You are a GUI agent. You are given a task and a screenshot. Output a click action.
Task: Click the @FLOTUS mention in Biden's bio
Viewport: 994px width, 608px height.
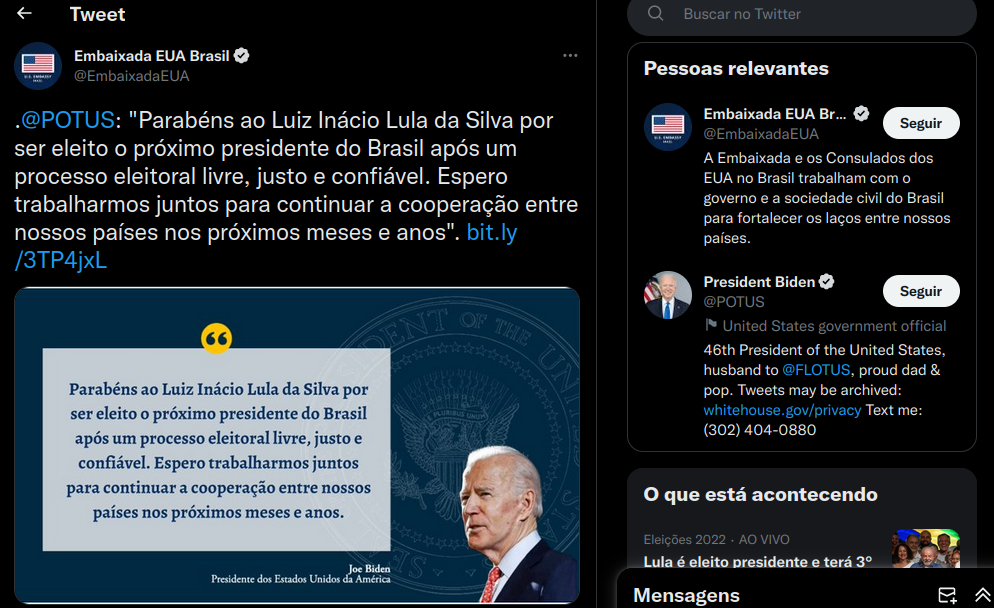coord(816,370)
